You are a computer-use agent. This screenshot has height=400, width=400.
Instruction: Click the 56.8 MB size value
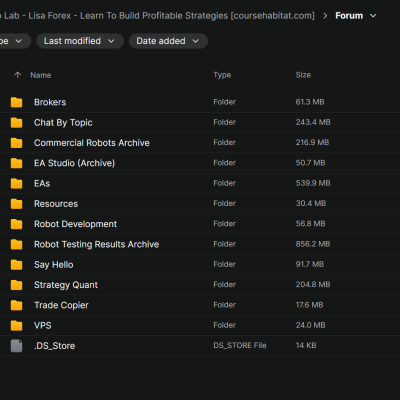click(310, 224)
